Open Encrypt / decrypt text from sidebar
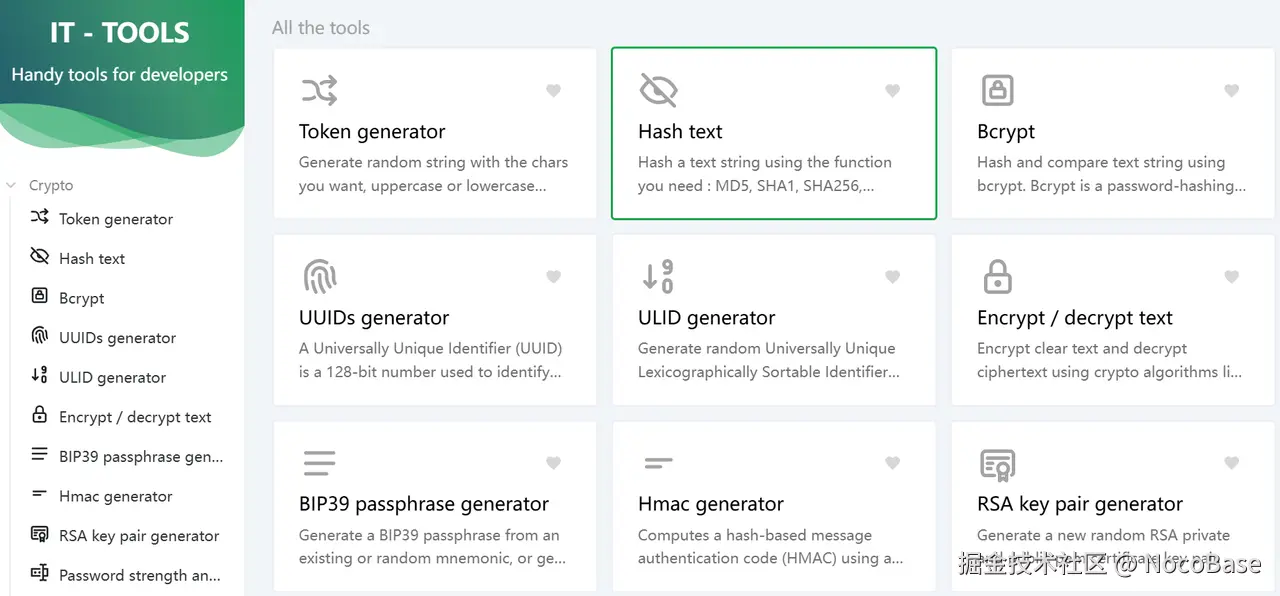The image size is (1280, 596). (x=135, y=417)
